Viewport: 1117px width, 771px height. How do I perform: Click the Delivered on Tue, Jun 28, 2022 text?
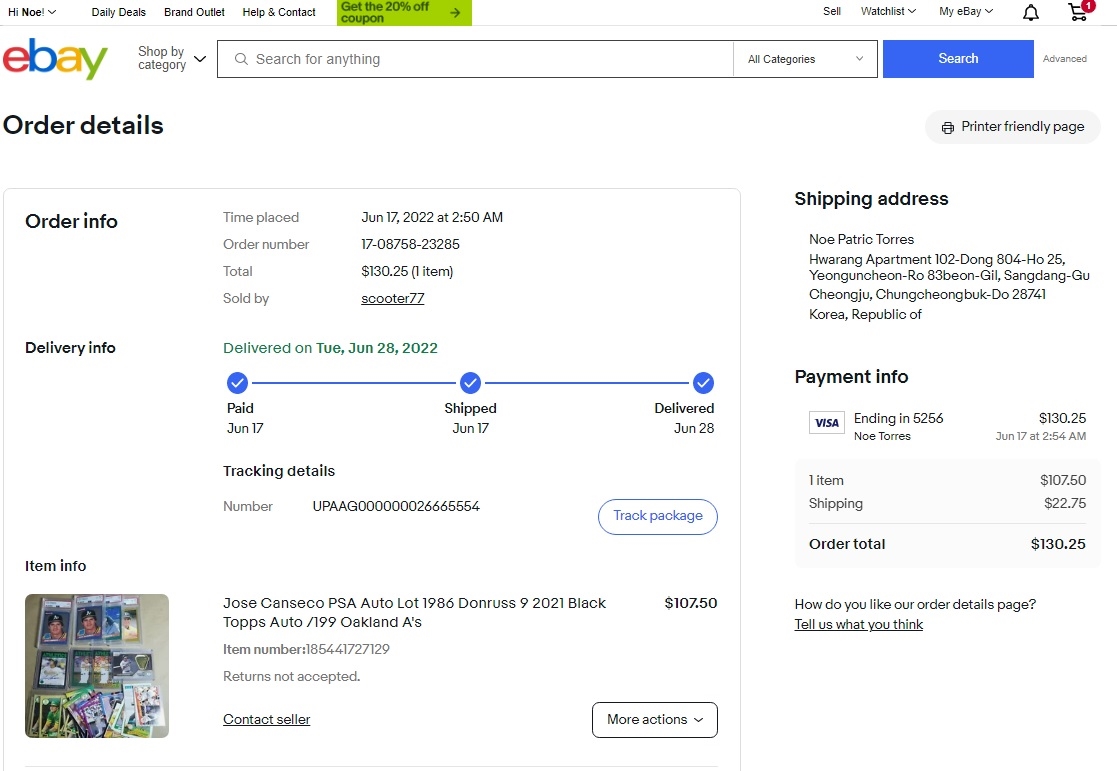coord(331,348)
